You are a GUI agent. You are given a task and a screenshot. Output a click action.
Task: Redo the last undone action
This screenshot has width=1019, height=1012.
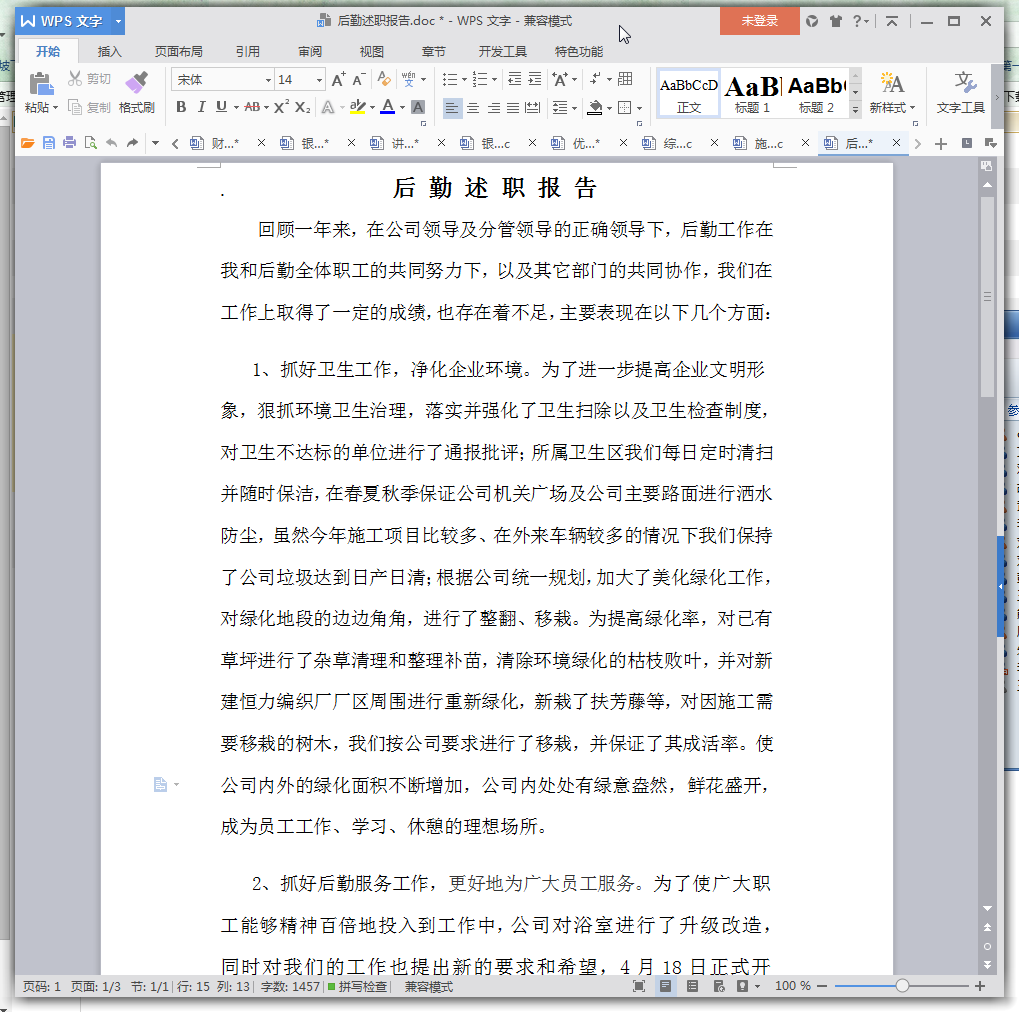point(133,143)
